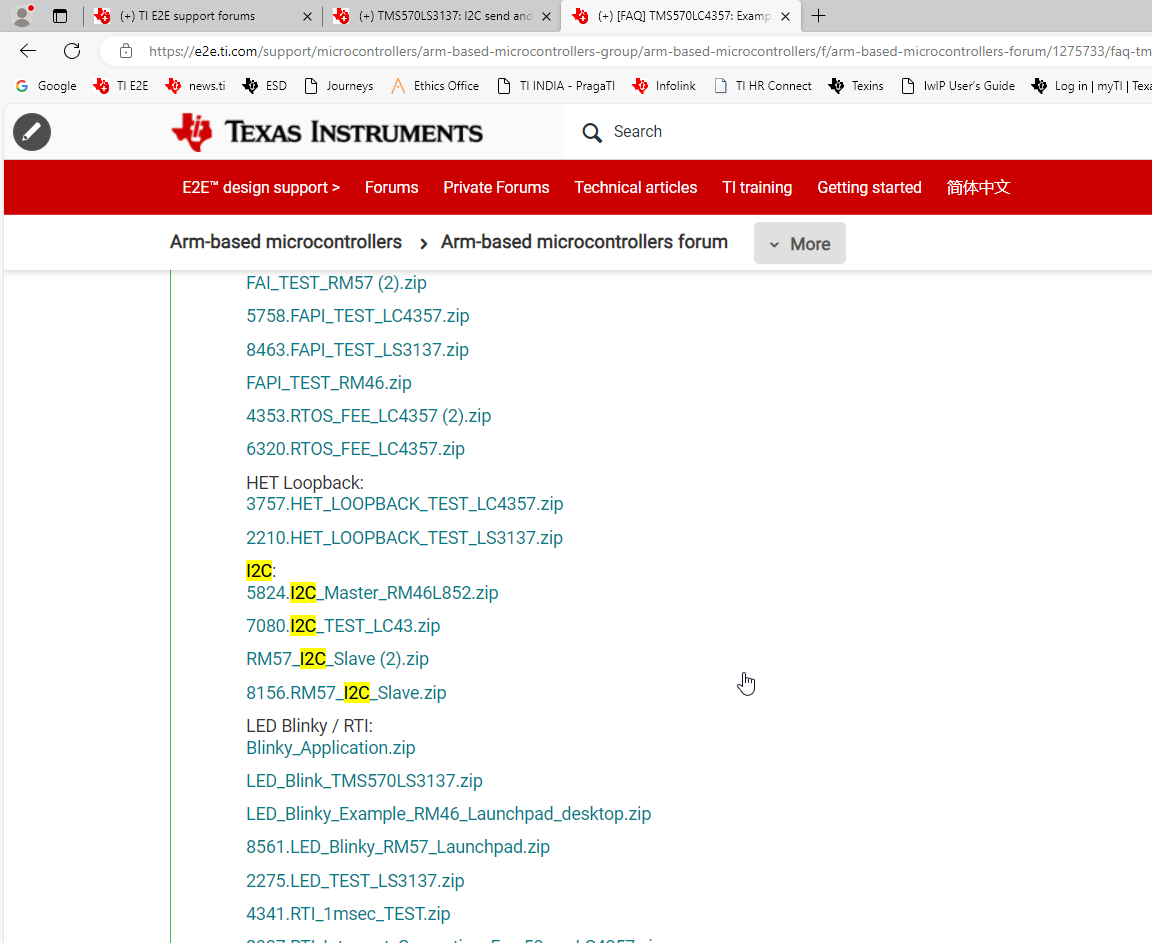Image resolution: width=1152 pixels, height=943 pixels.
Task: Click the highlighted I2C: heading text
Action: coord(261,571)
